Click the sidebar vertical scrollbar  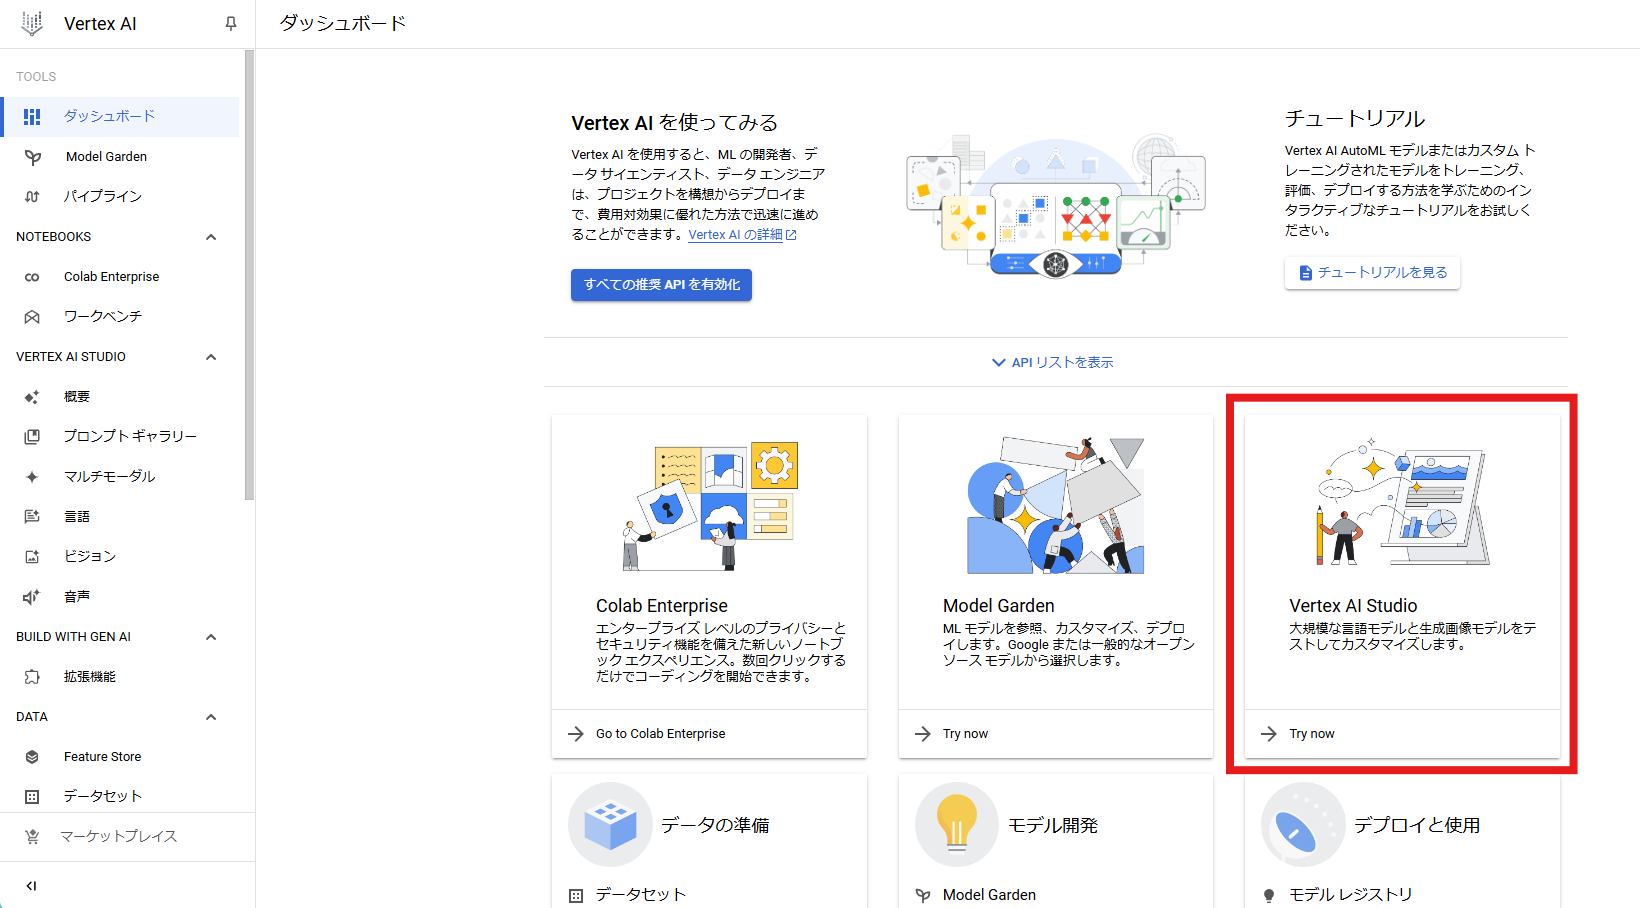[249, 275]
